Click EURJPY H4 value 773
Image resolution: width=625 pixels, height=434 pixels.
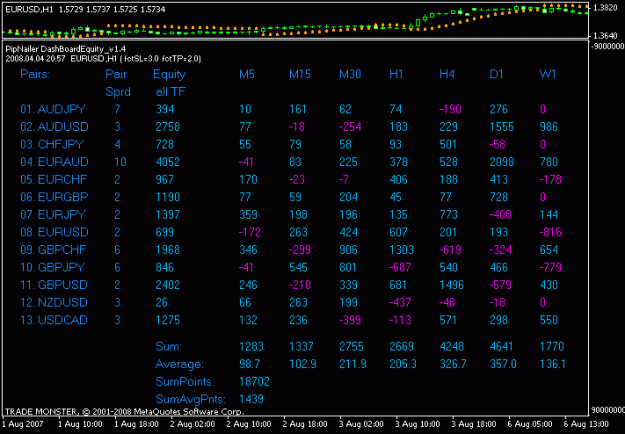pos(448,214)
